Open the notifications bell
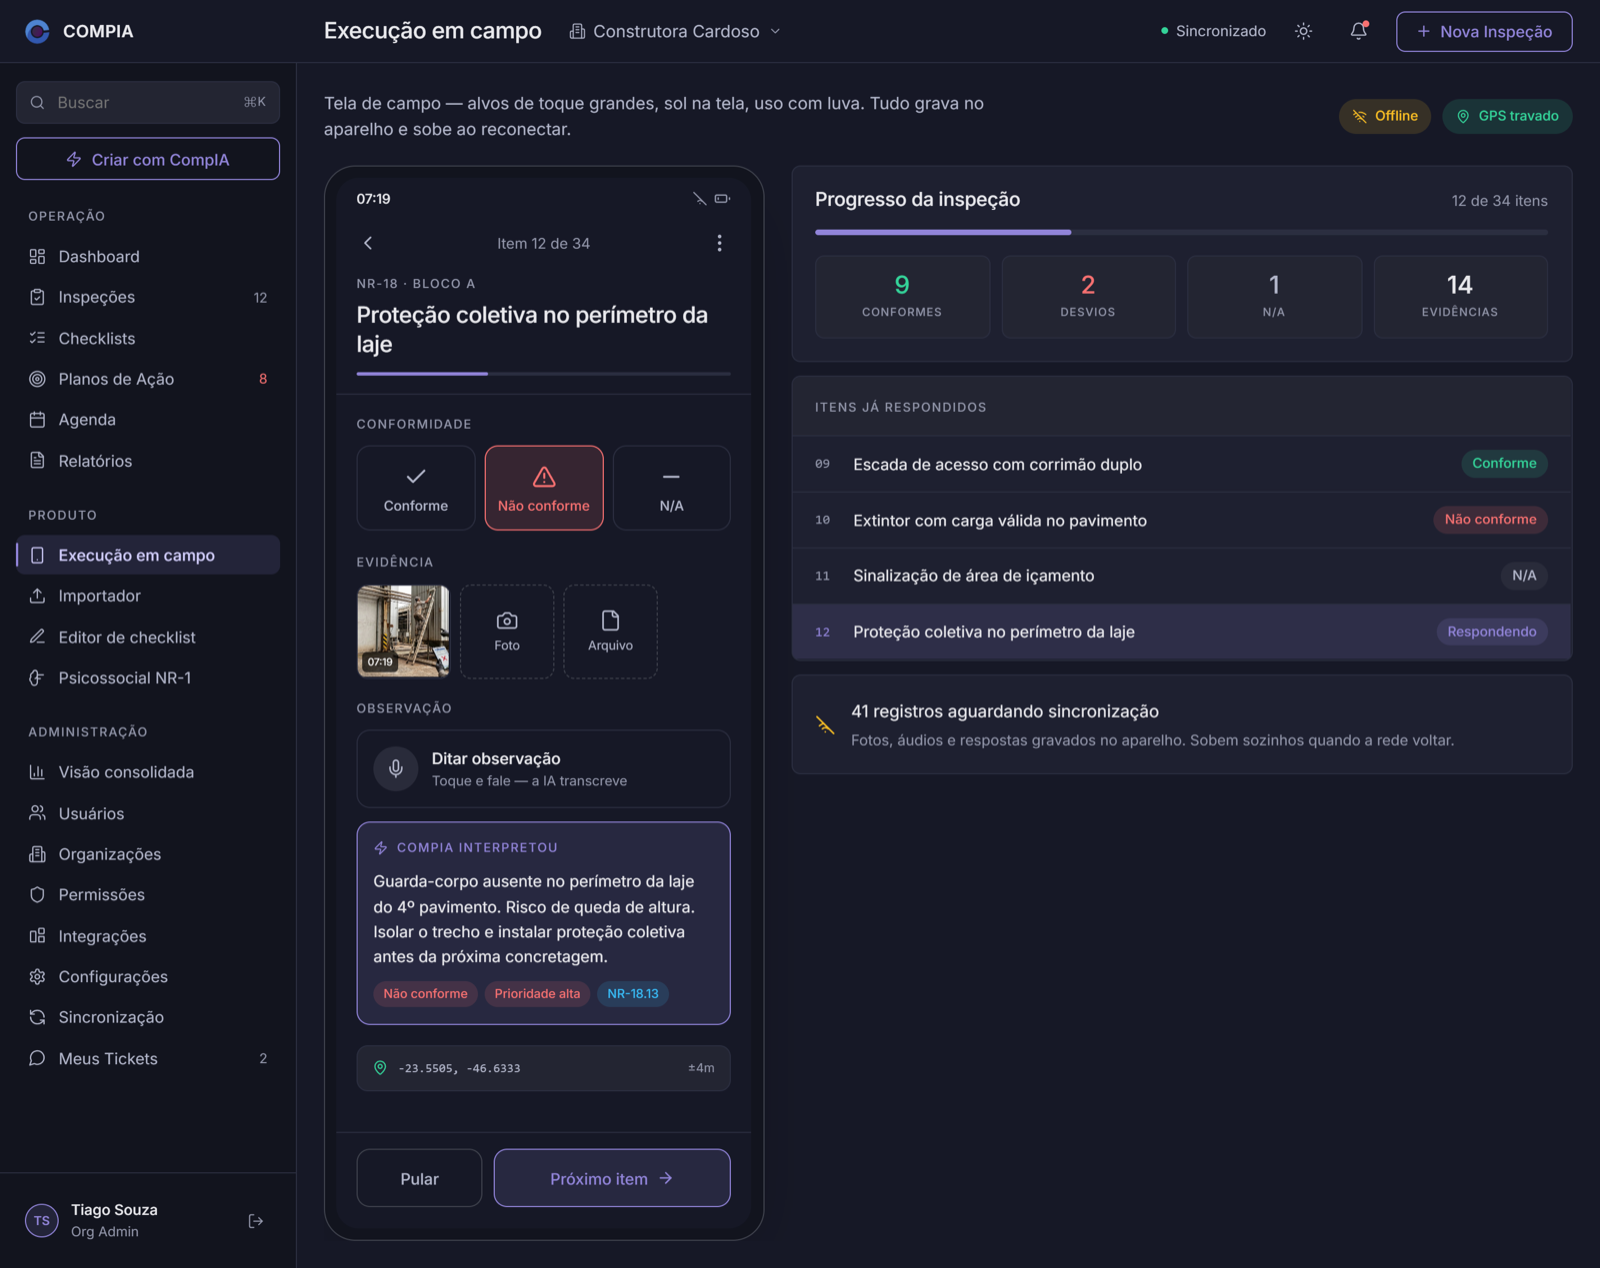1600x1268 pixels. coord(1359,31)
